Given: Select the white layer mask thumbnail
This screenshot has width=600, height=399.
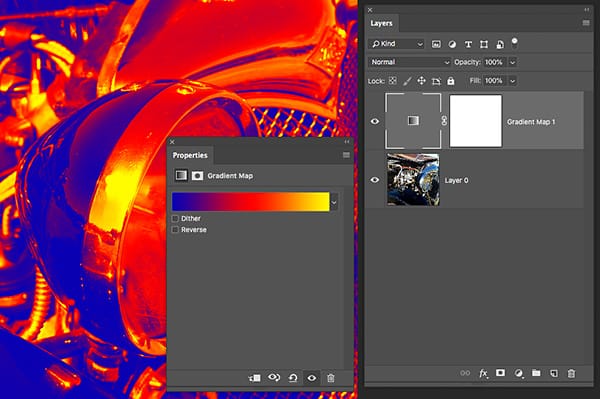Looking at the screenshot, I should [x=476, y=121].
